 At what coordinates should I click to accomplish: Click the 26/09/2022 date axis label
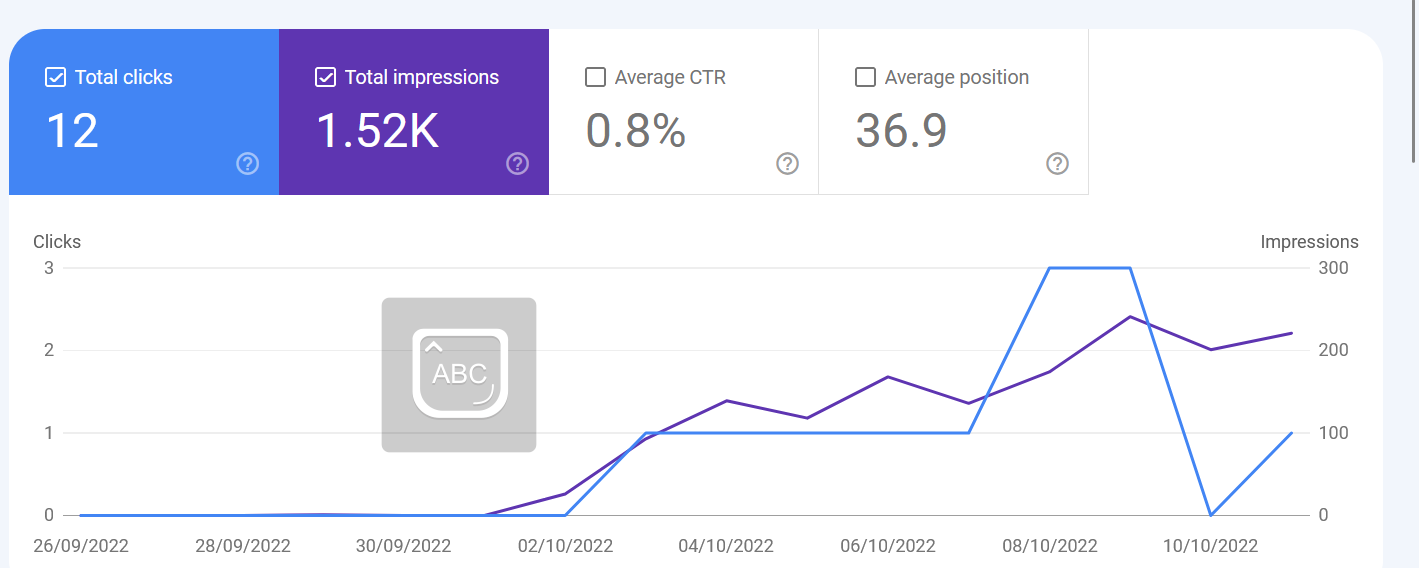[x=81, y=546]
